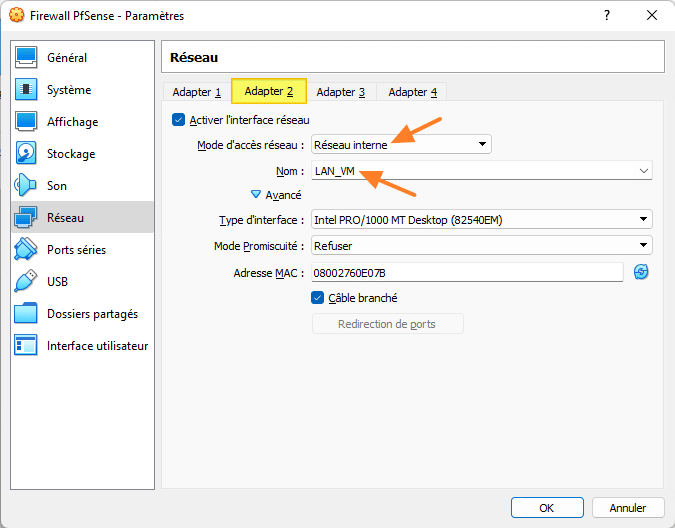Open Dossiers partagés folder icon

pyautogui.click(x=27, y=314)
